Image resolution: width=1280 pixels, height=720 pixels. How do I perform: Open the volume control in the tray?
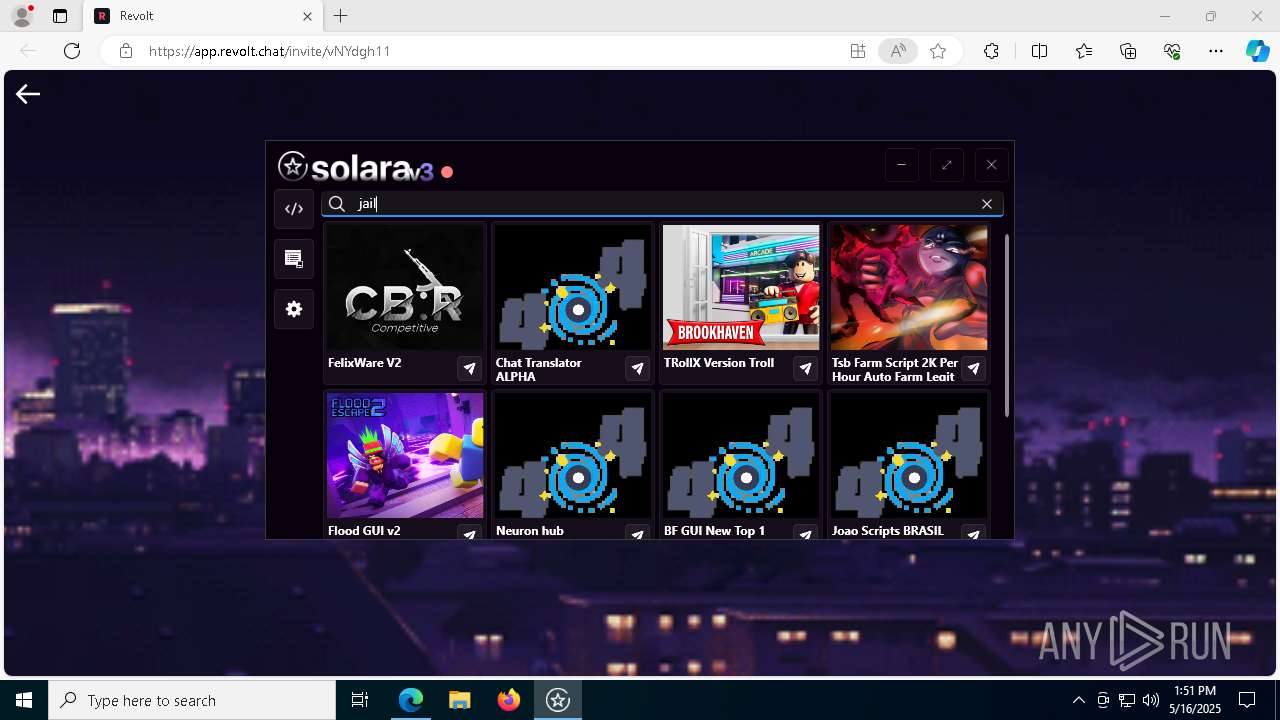tap(1150, 700)
